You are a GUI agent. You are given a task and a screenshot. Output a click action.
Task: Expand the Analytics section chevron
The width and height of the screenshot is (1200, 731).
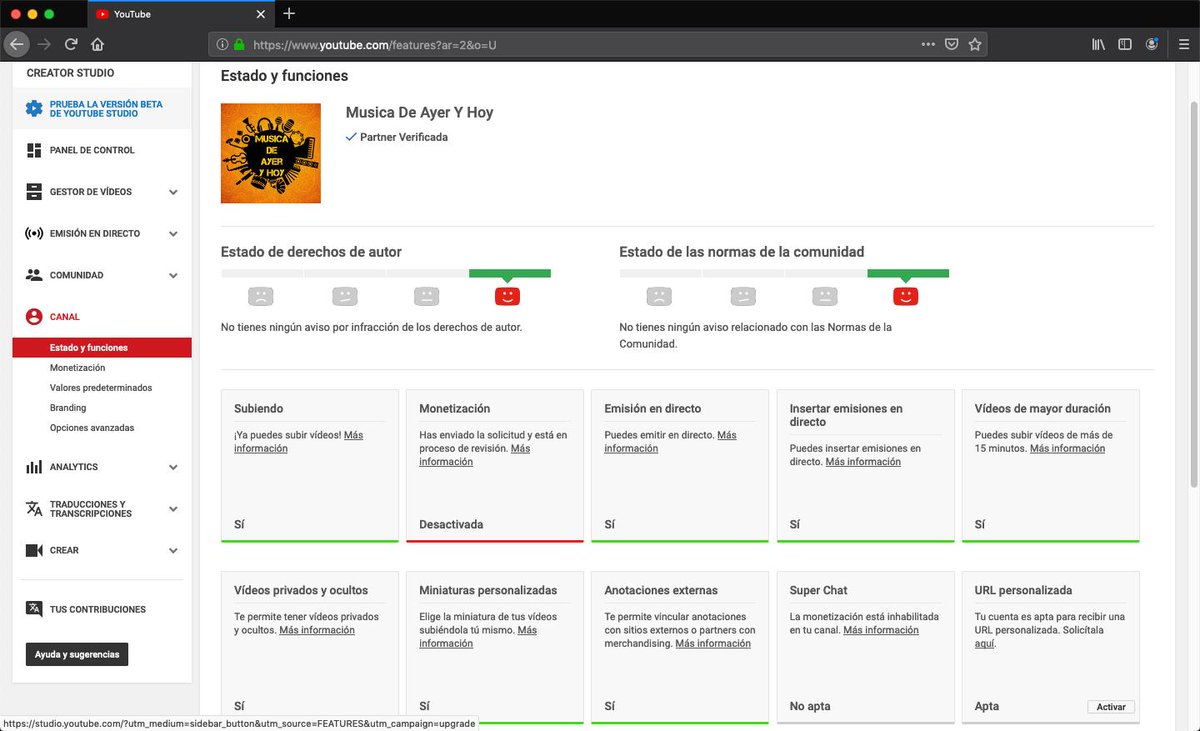(x=173, y=467)
